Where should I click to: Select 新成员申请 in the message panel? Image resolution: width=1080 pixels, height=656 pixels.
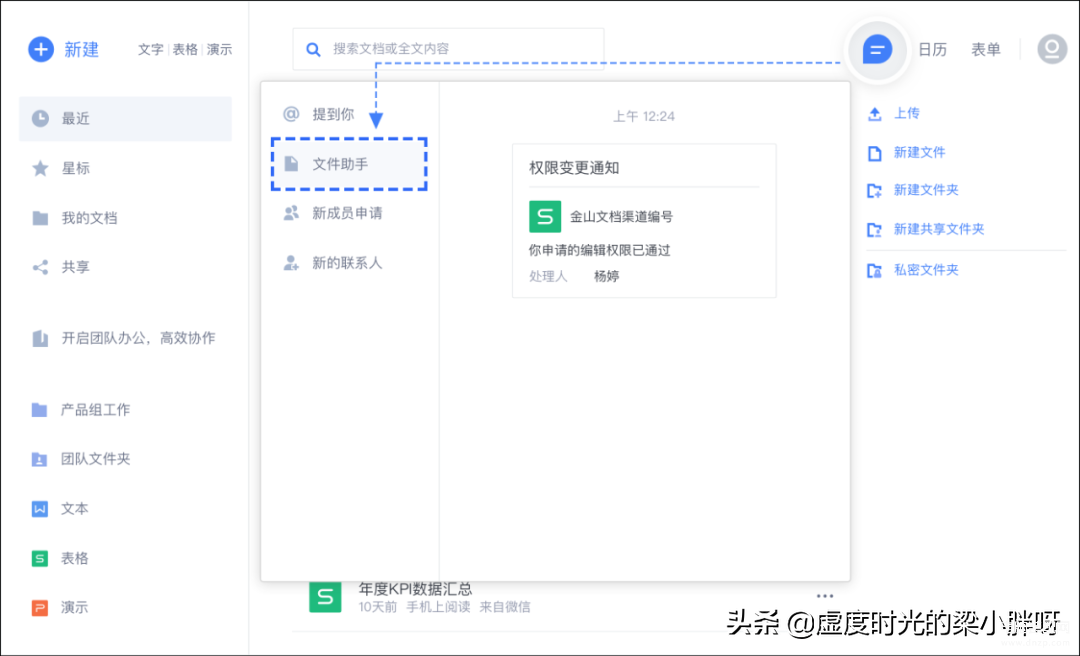(x=349, y=214)
